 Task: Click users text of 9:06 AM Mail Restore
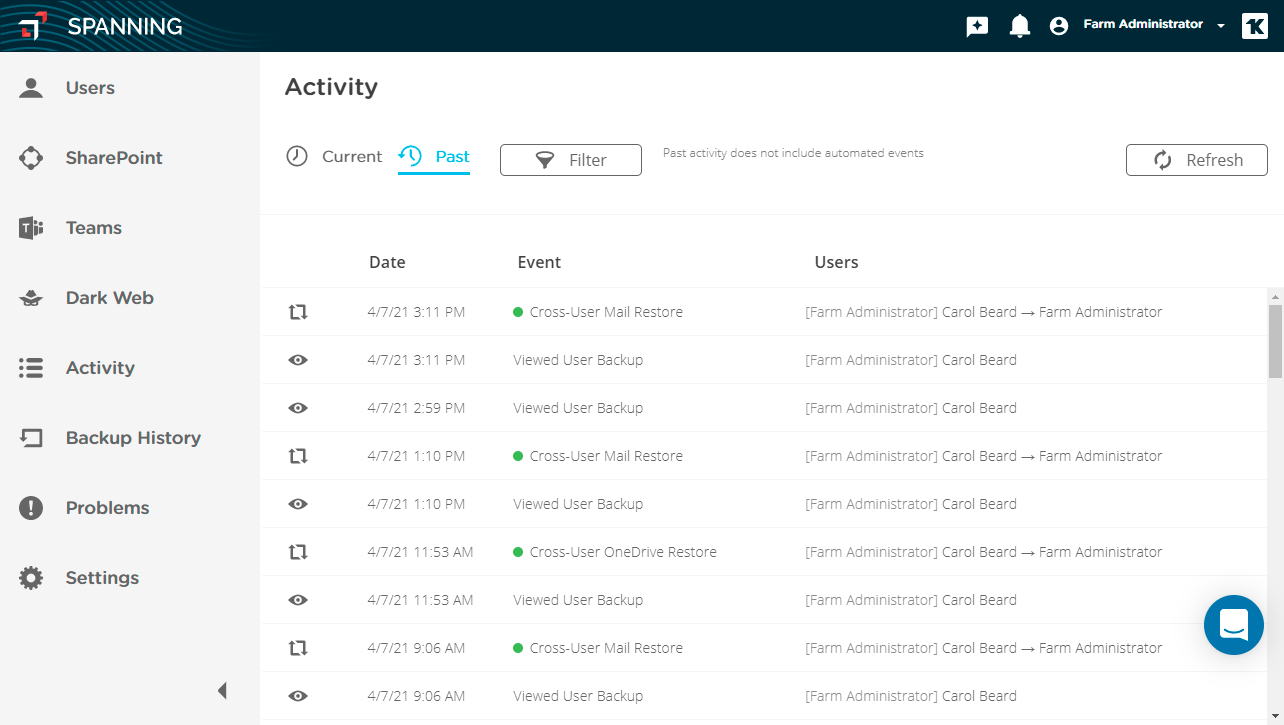(x=984, y=648)
